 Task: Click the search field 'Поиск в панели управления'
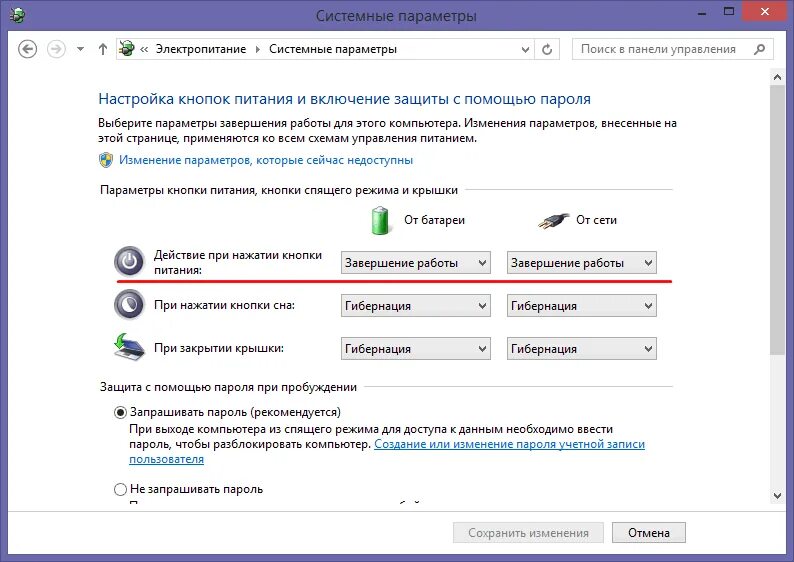coord(663,49)
